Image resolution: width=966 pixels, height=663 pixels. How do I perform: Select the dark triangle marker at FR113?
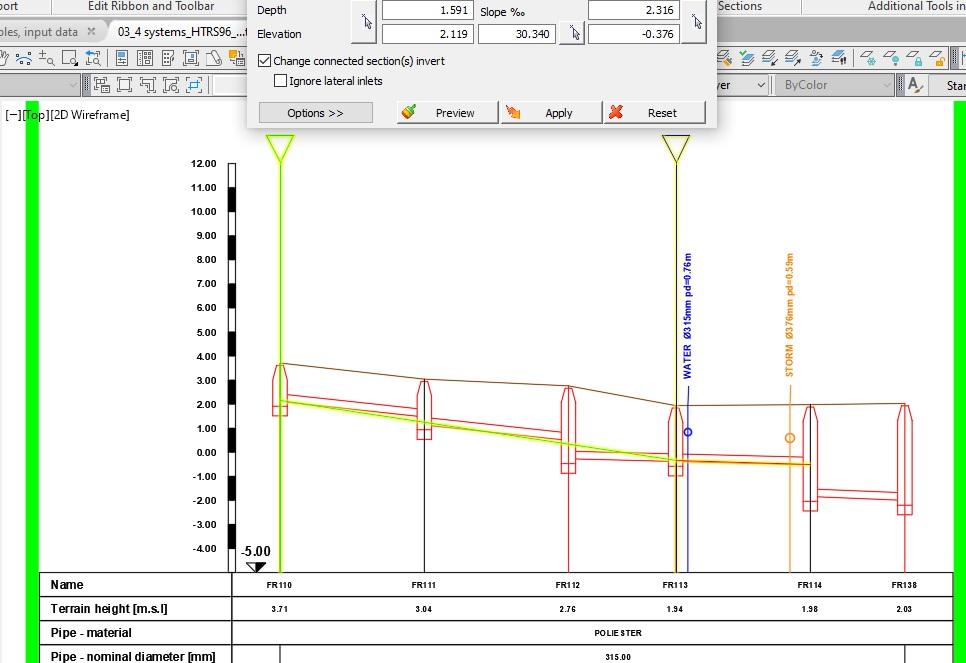coord(676,148)
